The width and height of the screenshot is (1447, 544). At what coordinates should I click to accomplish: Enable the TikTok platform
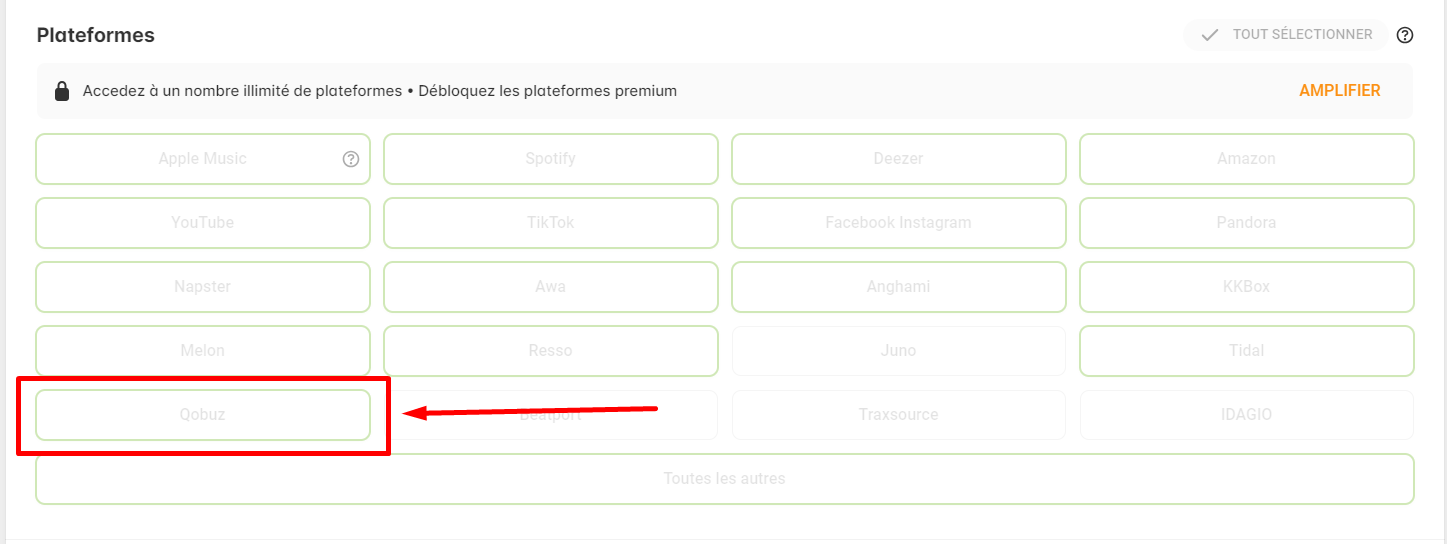551,223
